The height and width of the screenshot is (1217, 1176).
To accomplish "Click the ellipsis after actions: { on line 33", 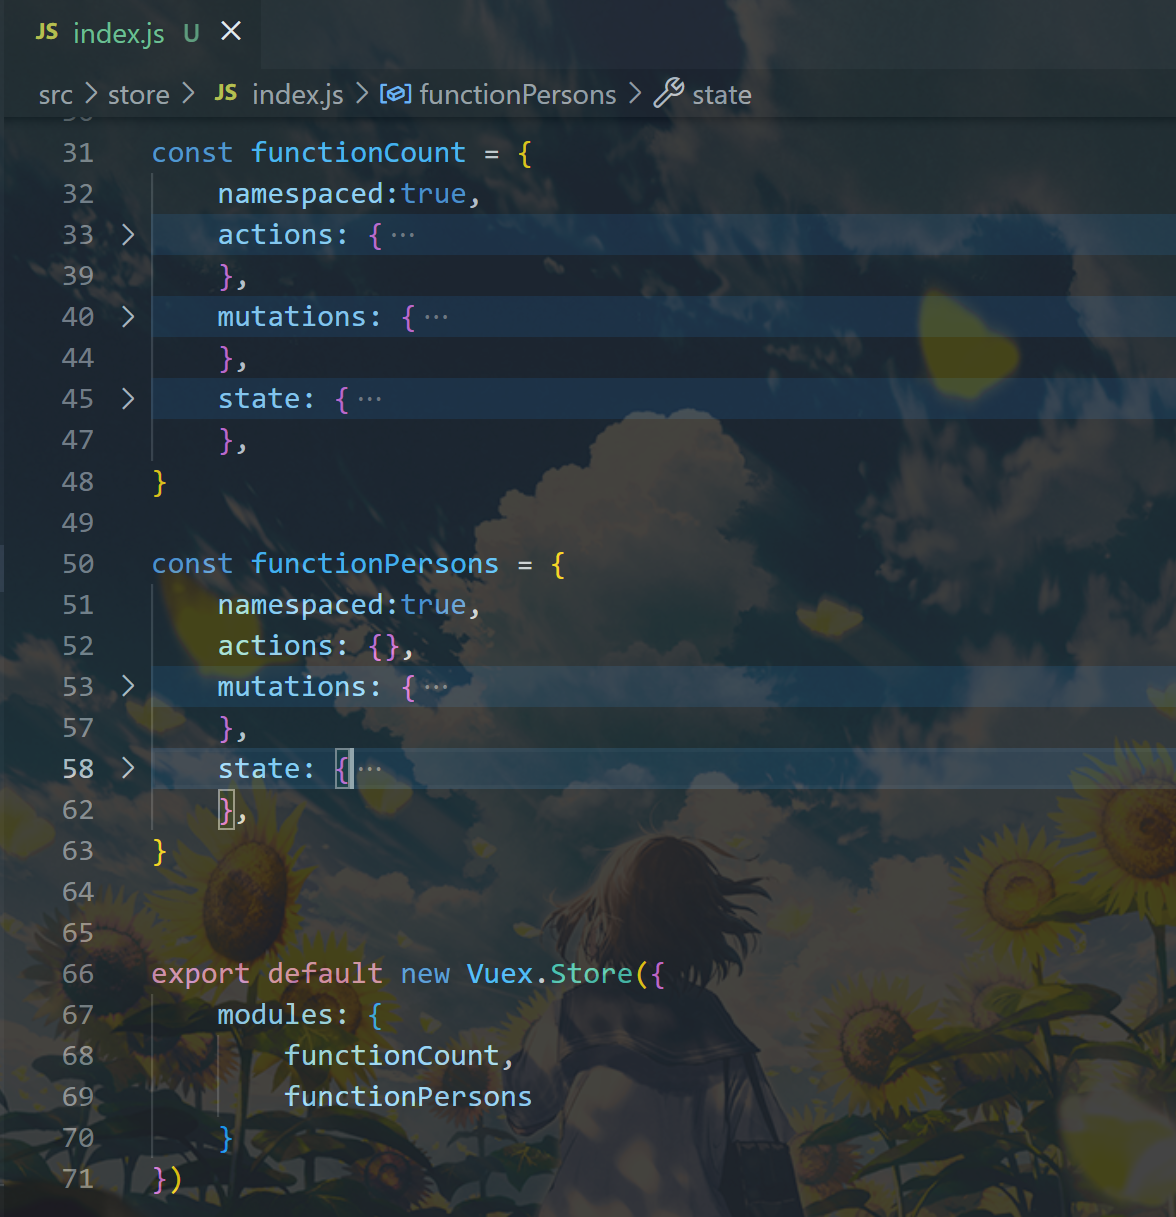I will click(403, 236).
